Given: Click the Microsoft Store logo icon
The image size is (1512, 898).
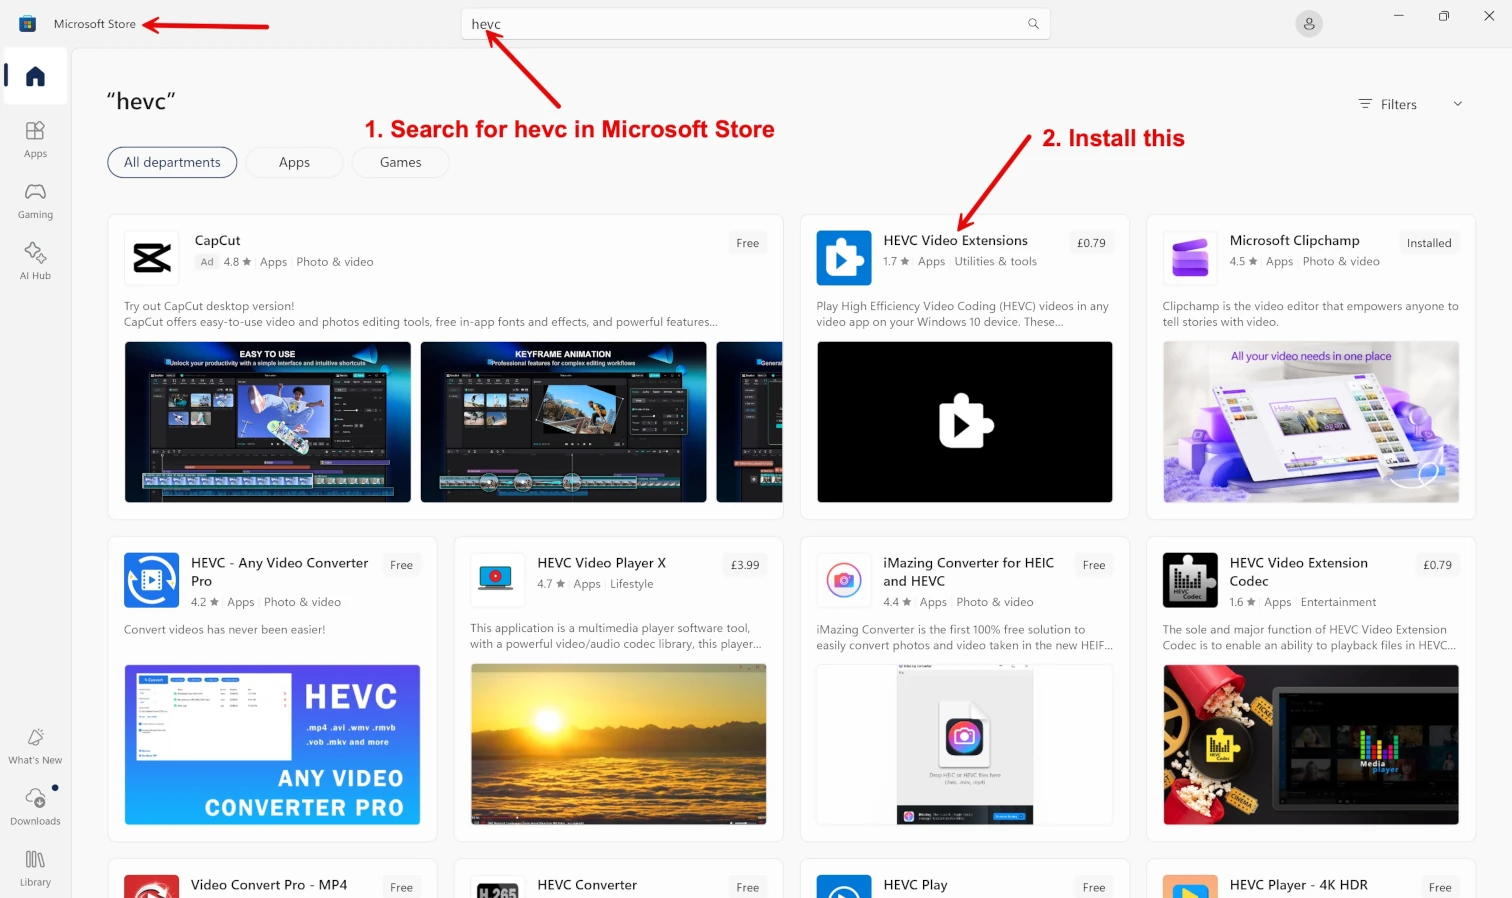Looking at the screenshot, I should pyautogui.click(x=27, y=24).
